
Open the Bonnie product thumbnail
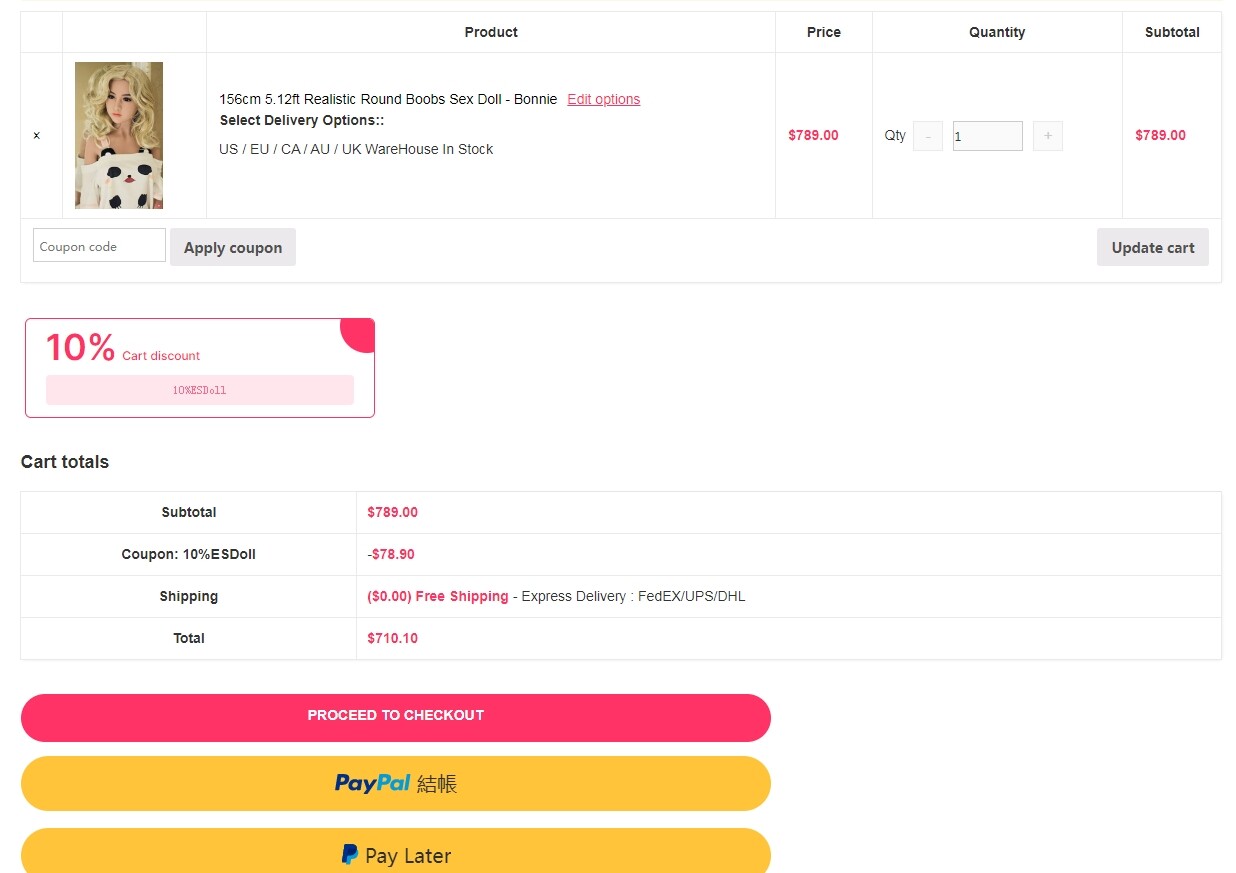(119, 135)
